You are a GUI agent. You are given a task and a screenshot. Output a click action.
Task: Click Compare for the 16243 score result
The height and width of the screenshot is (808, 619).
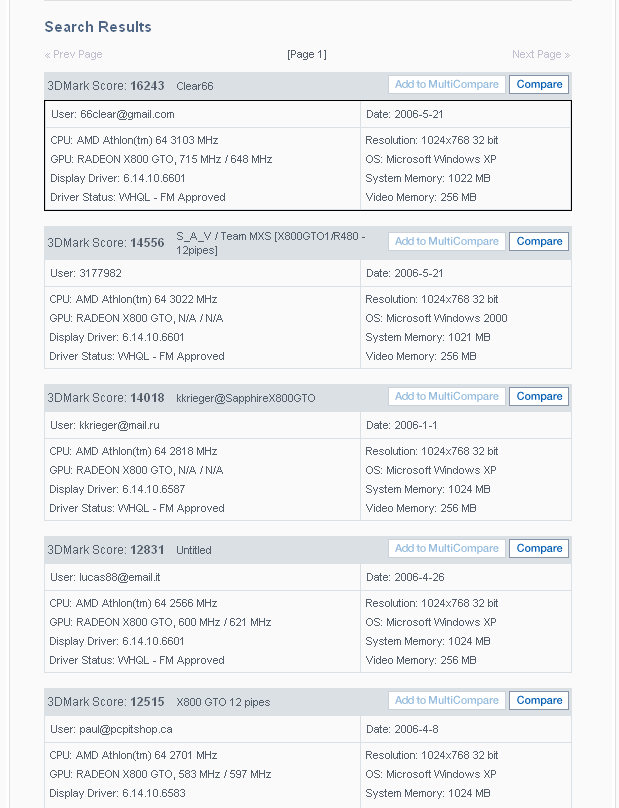tap(539, 85)
